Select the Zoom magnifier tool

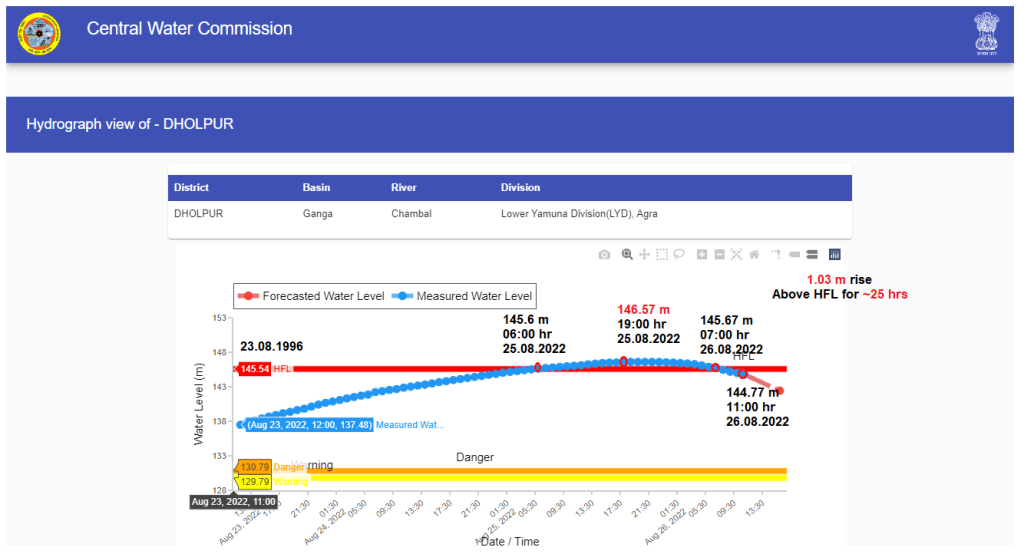pos(627,255)
